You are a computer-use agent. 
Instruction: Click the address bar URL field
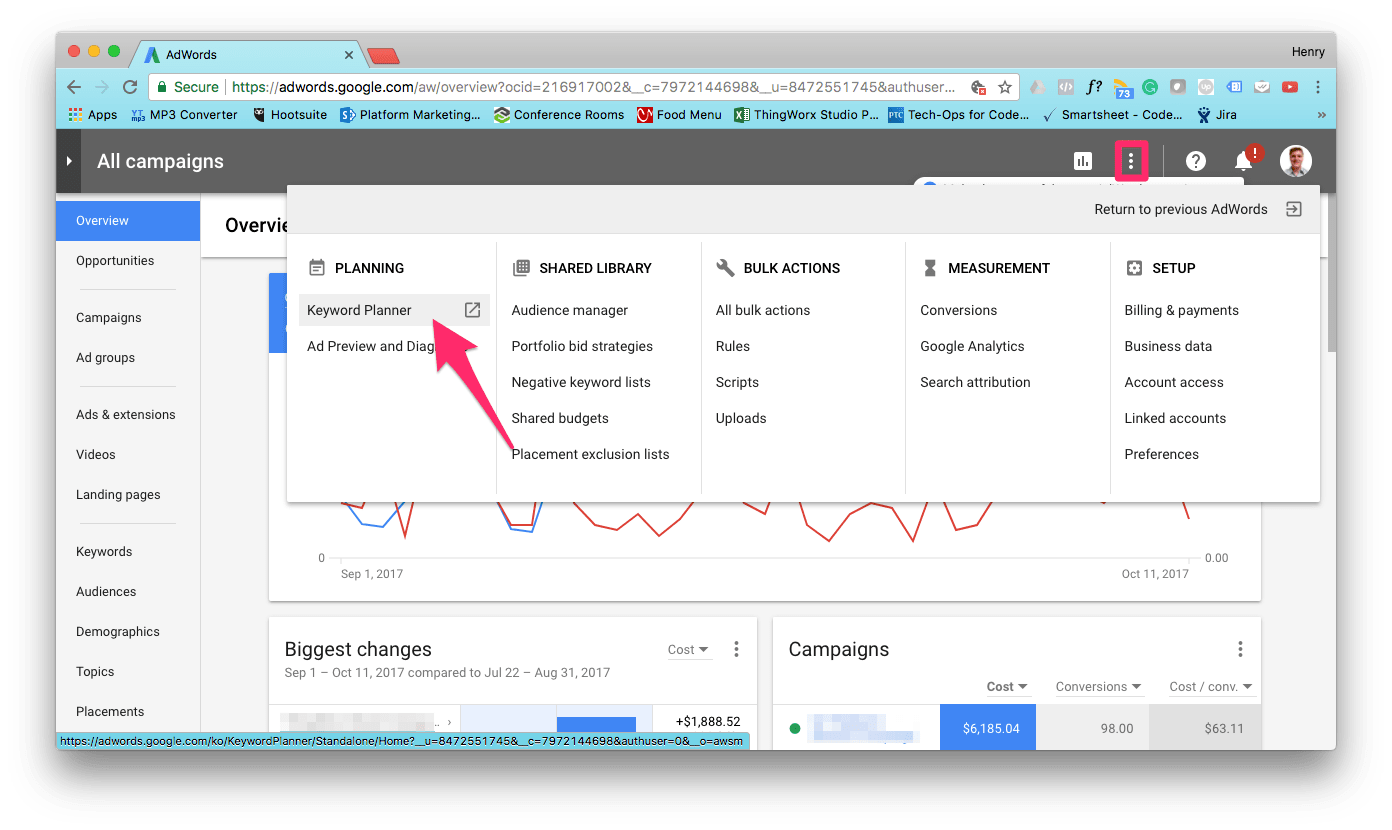click(595, 87)
